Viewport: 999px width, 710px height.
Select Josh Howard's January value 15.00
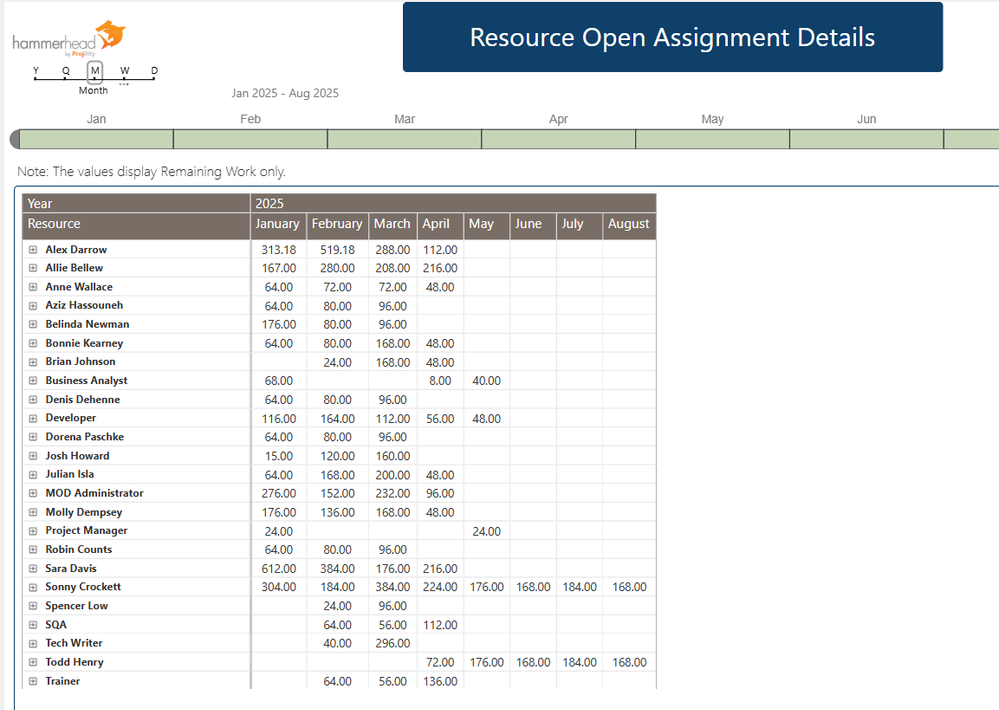pos(279,456)
